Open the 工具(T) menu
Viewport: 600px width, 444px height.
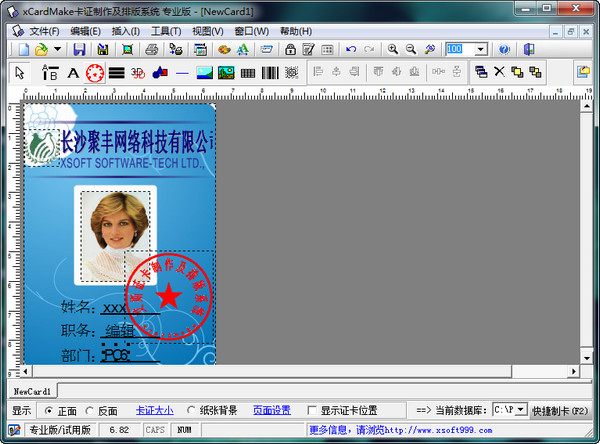pos(166,31)
